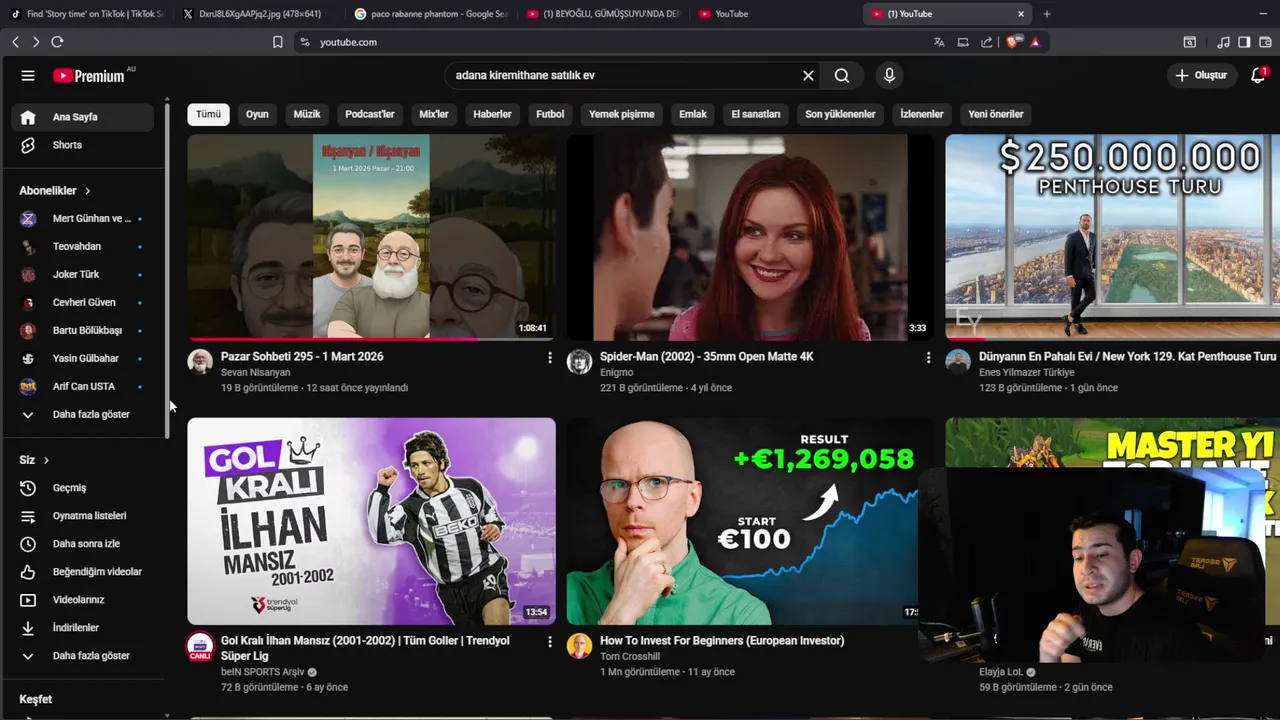Expand the Abonelikler section chevron
1280x720 pixels.
tap(87, 191)
